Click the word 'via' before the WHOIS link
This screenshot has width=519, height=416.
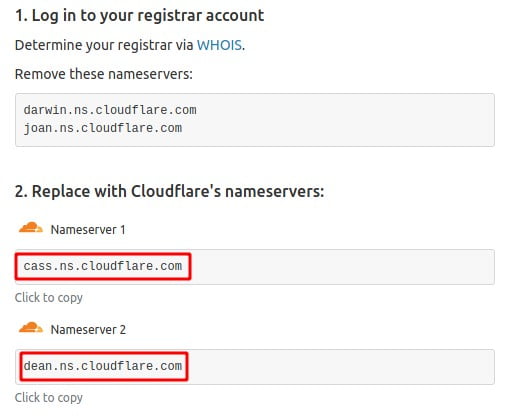pyautogui.click(x=184, y=45)
